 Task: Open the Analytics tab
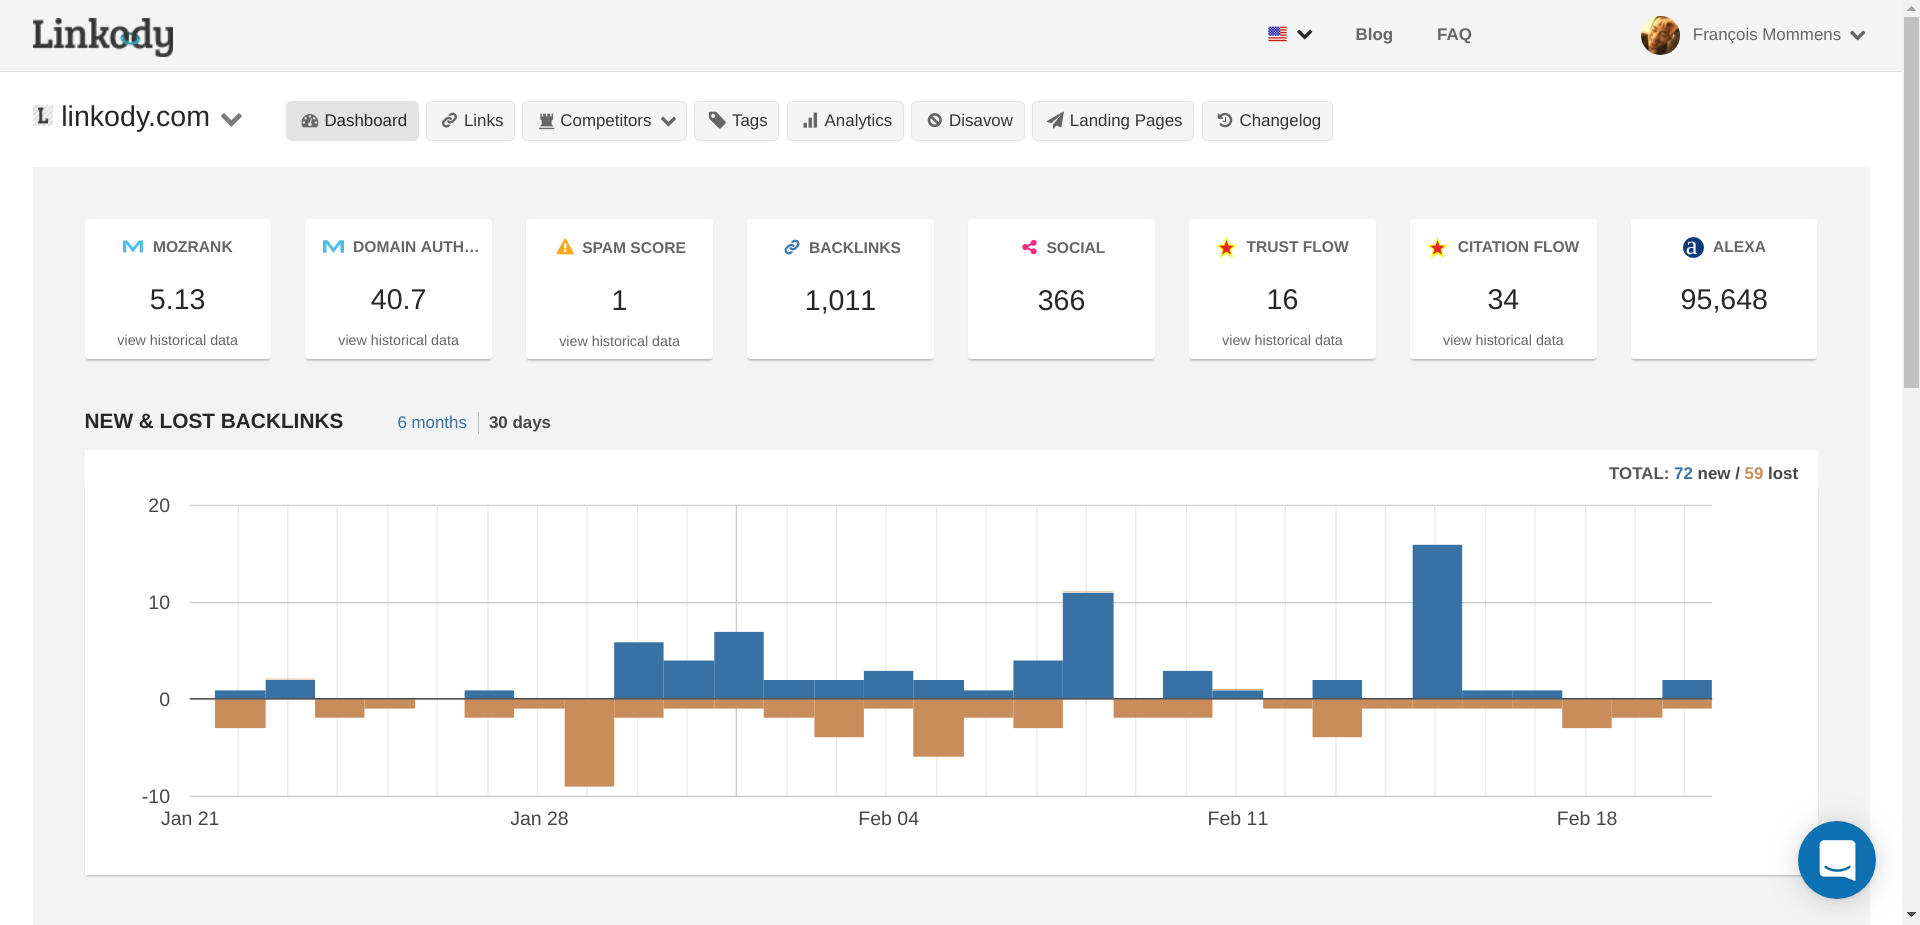(846, 121)
